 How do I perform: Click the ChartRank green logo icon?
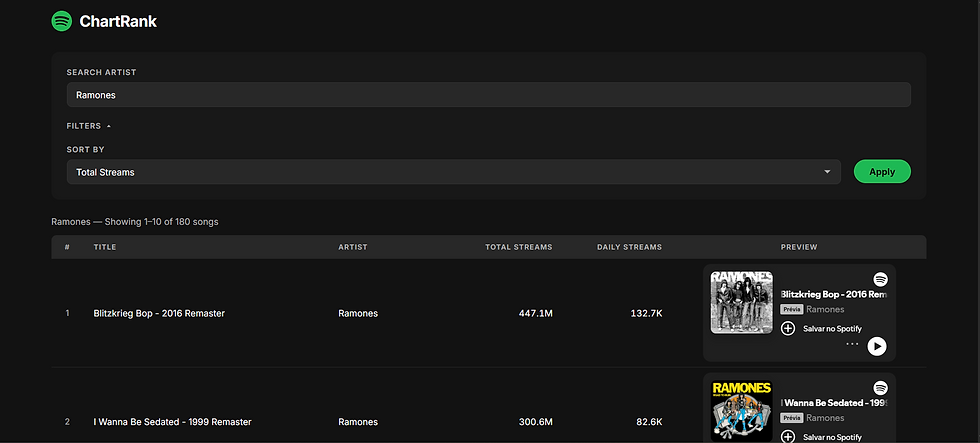click(x=61, y=21)
